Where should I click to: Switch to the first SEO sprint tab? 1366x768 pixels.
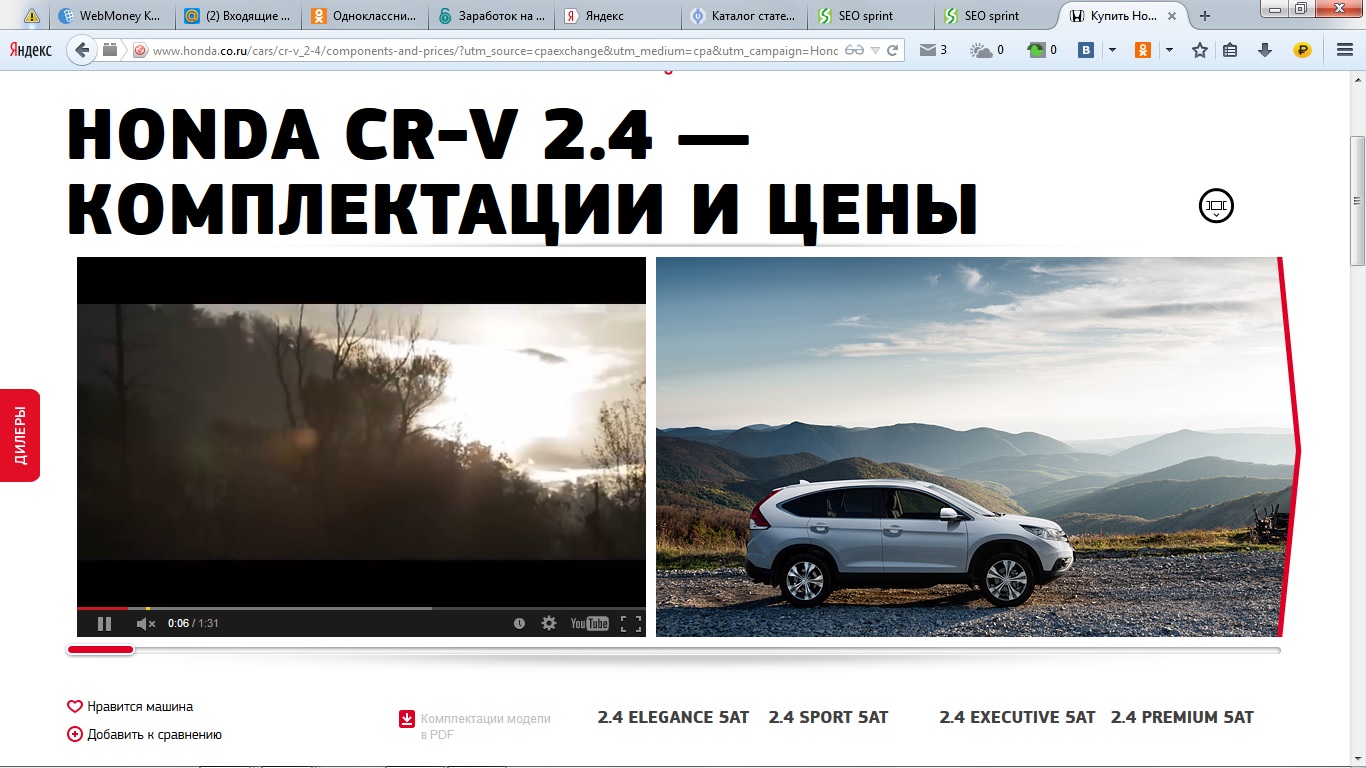tap(870, 16)
